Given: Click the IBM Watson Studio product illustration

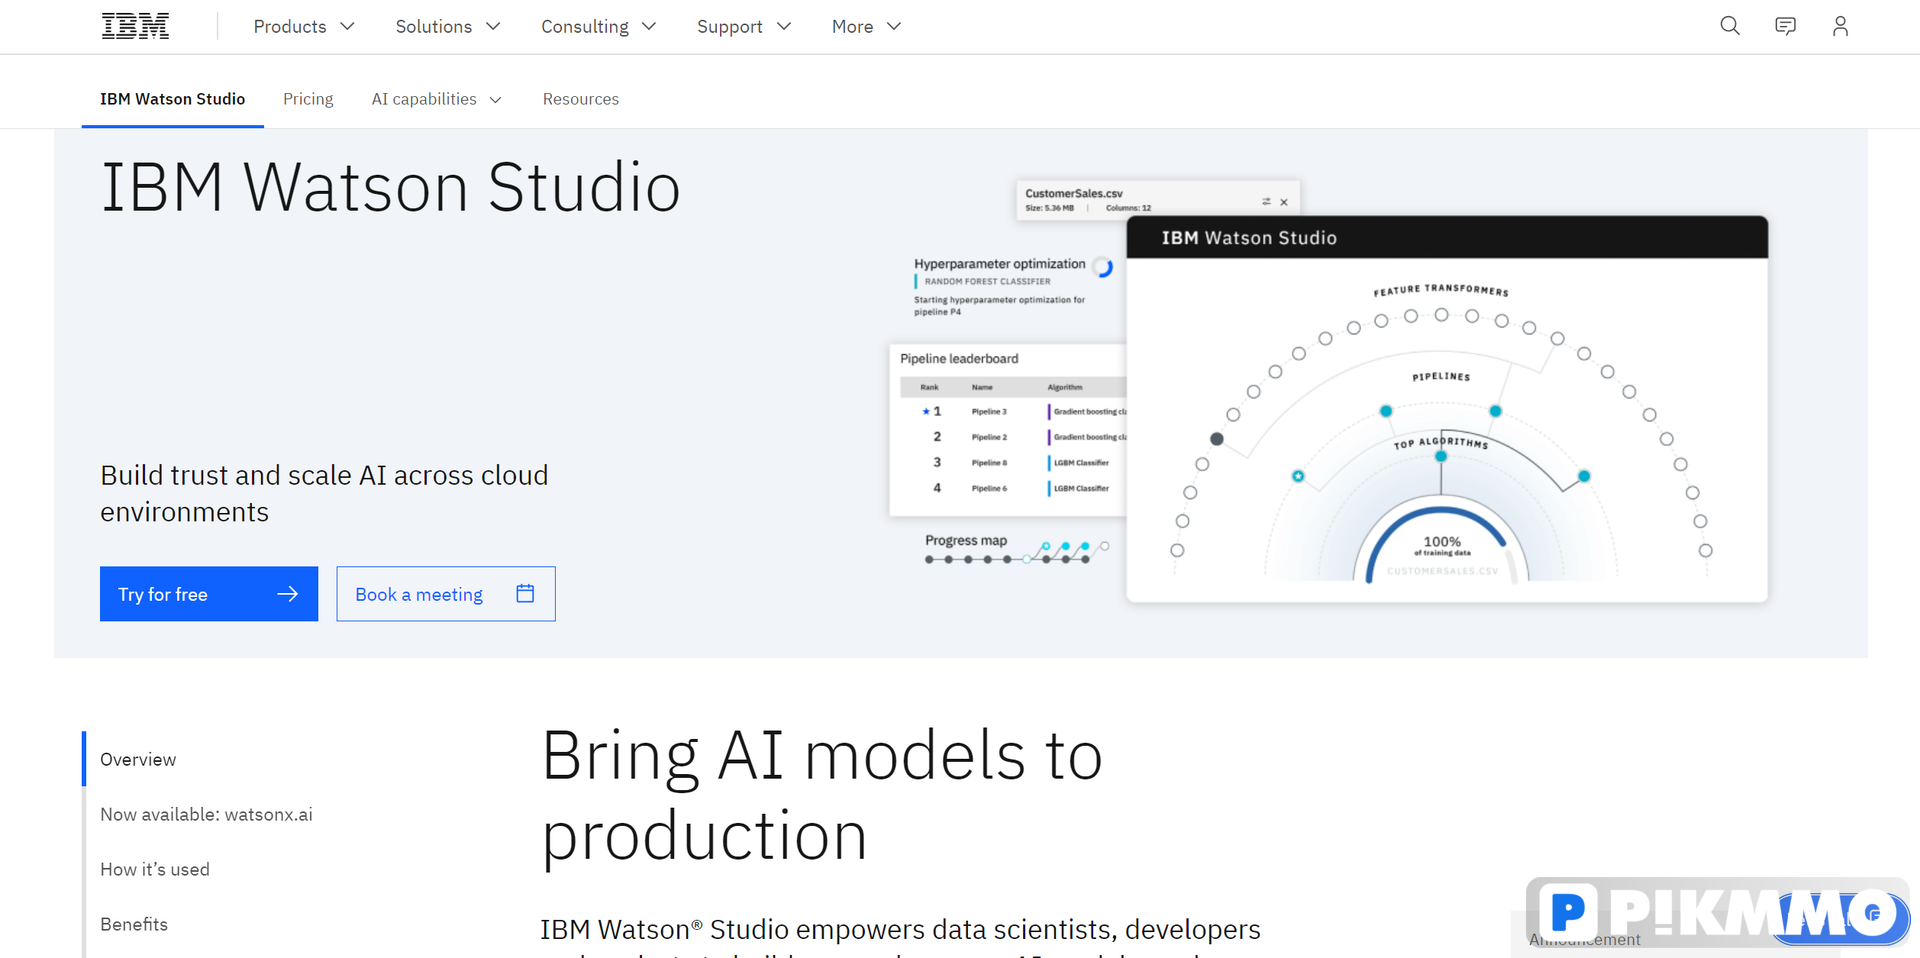Looking at the screenshot, I should (x=1328, y=391).
